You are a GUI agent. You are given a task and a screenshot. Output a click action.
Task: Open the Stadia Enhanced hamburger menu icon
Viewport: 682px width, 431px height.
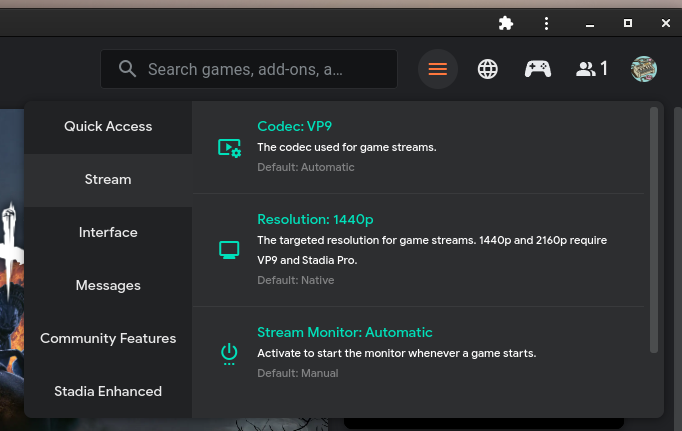[438, 69]
